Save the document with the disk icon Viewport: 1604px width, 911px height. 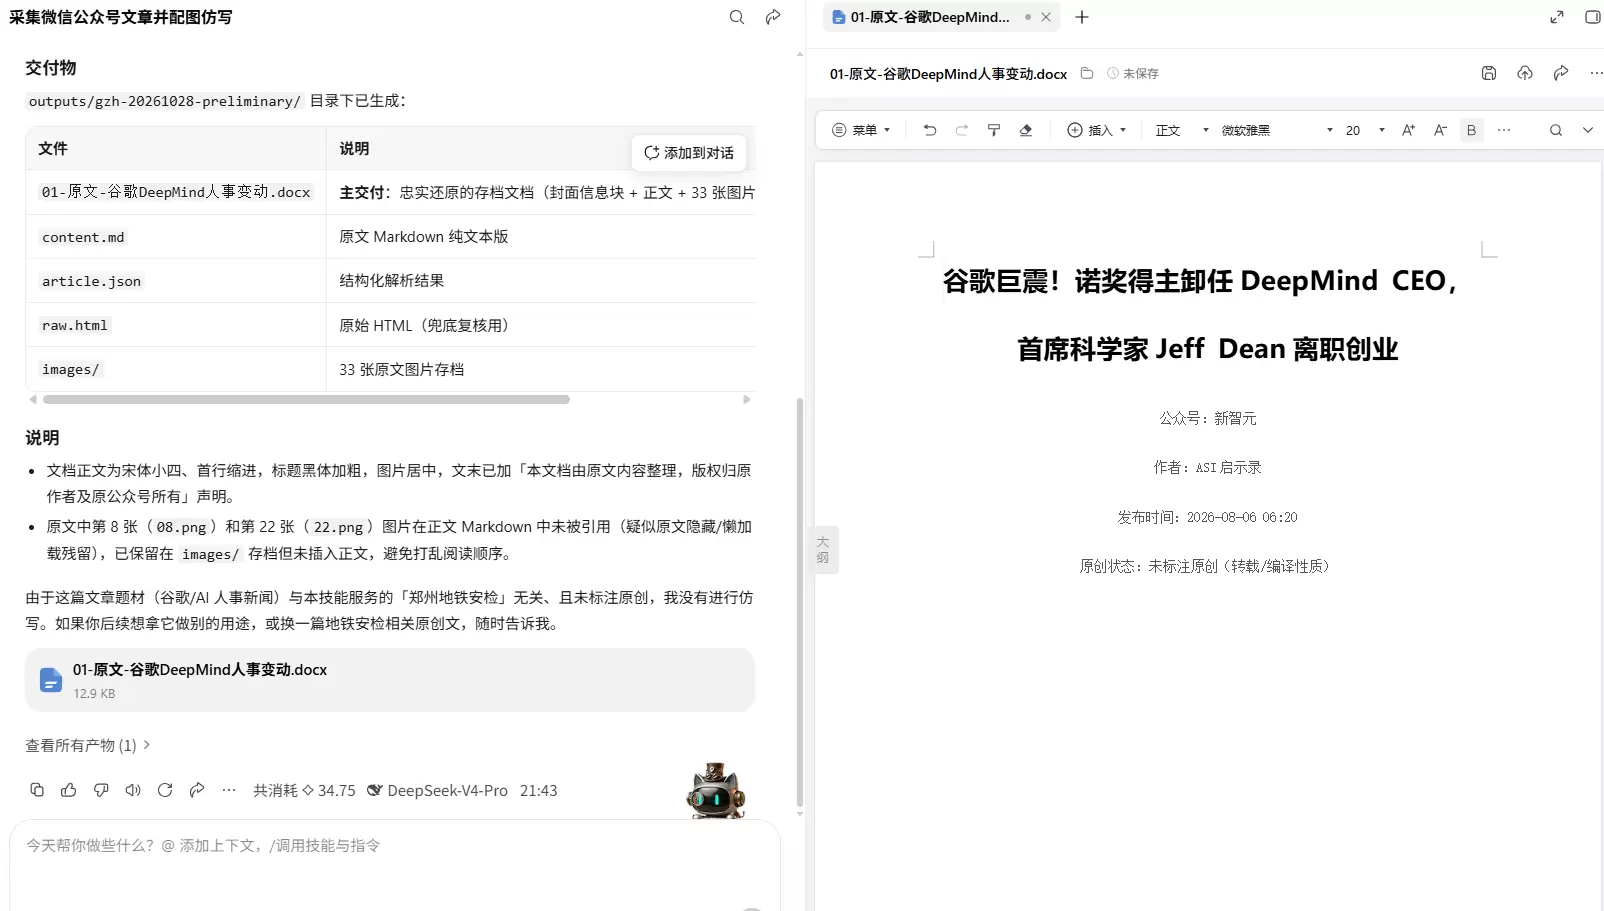(1489, 73)
